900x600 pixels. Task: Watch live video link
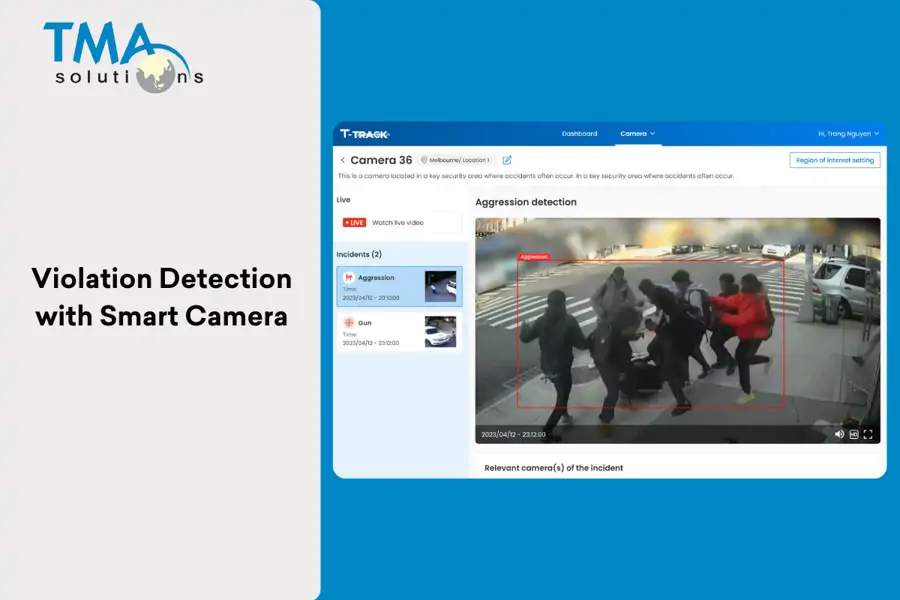coord(398,223)
